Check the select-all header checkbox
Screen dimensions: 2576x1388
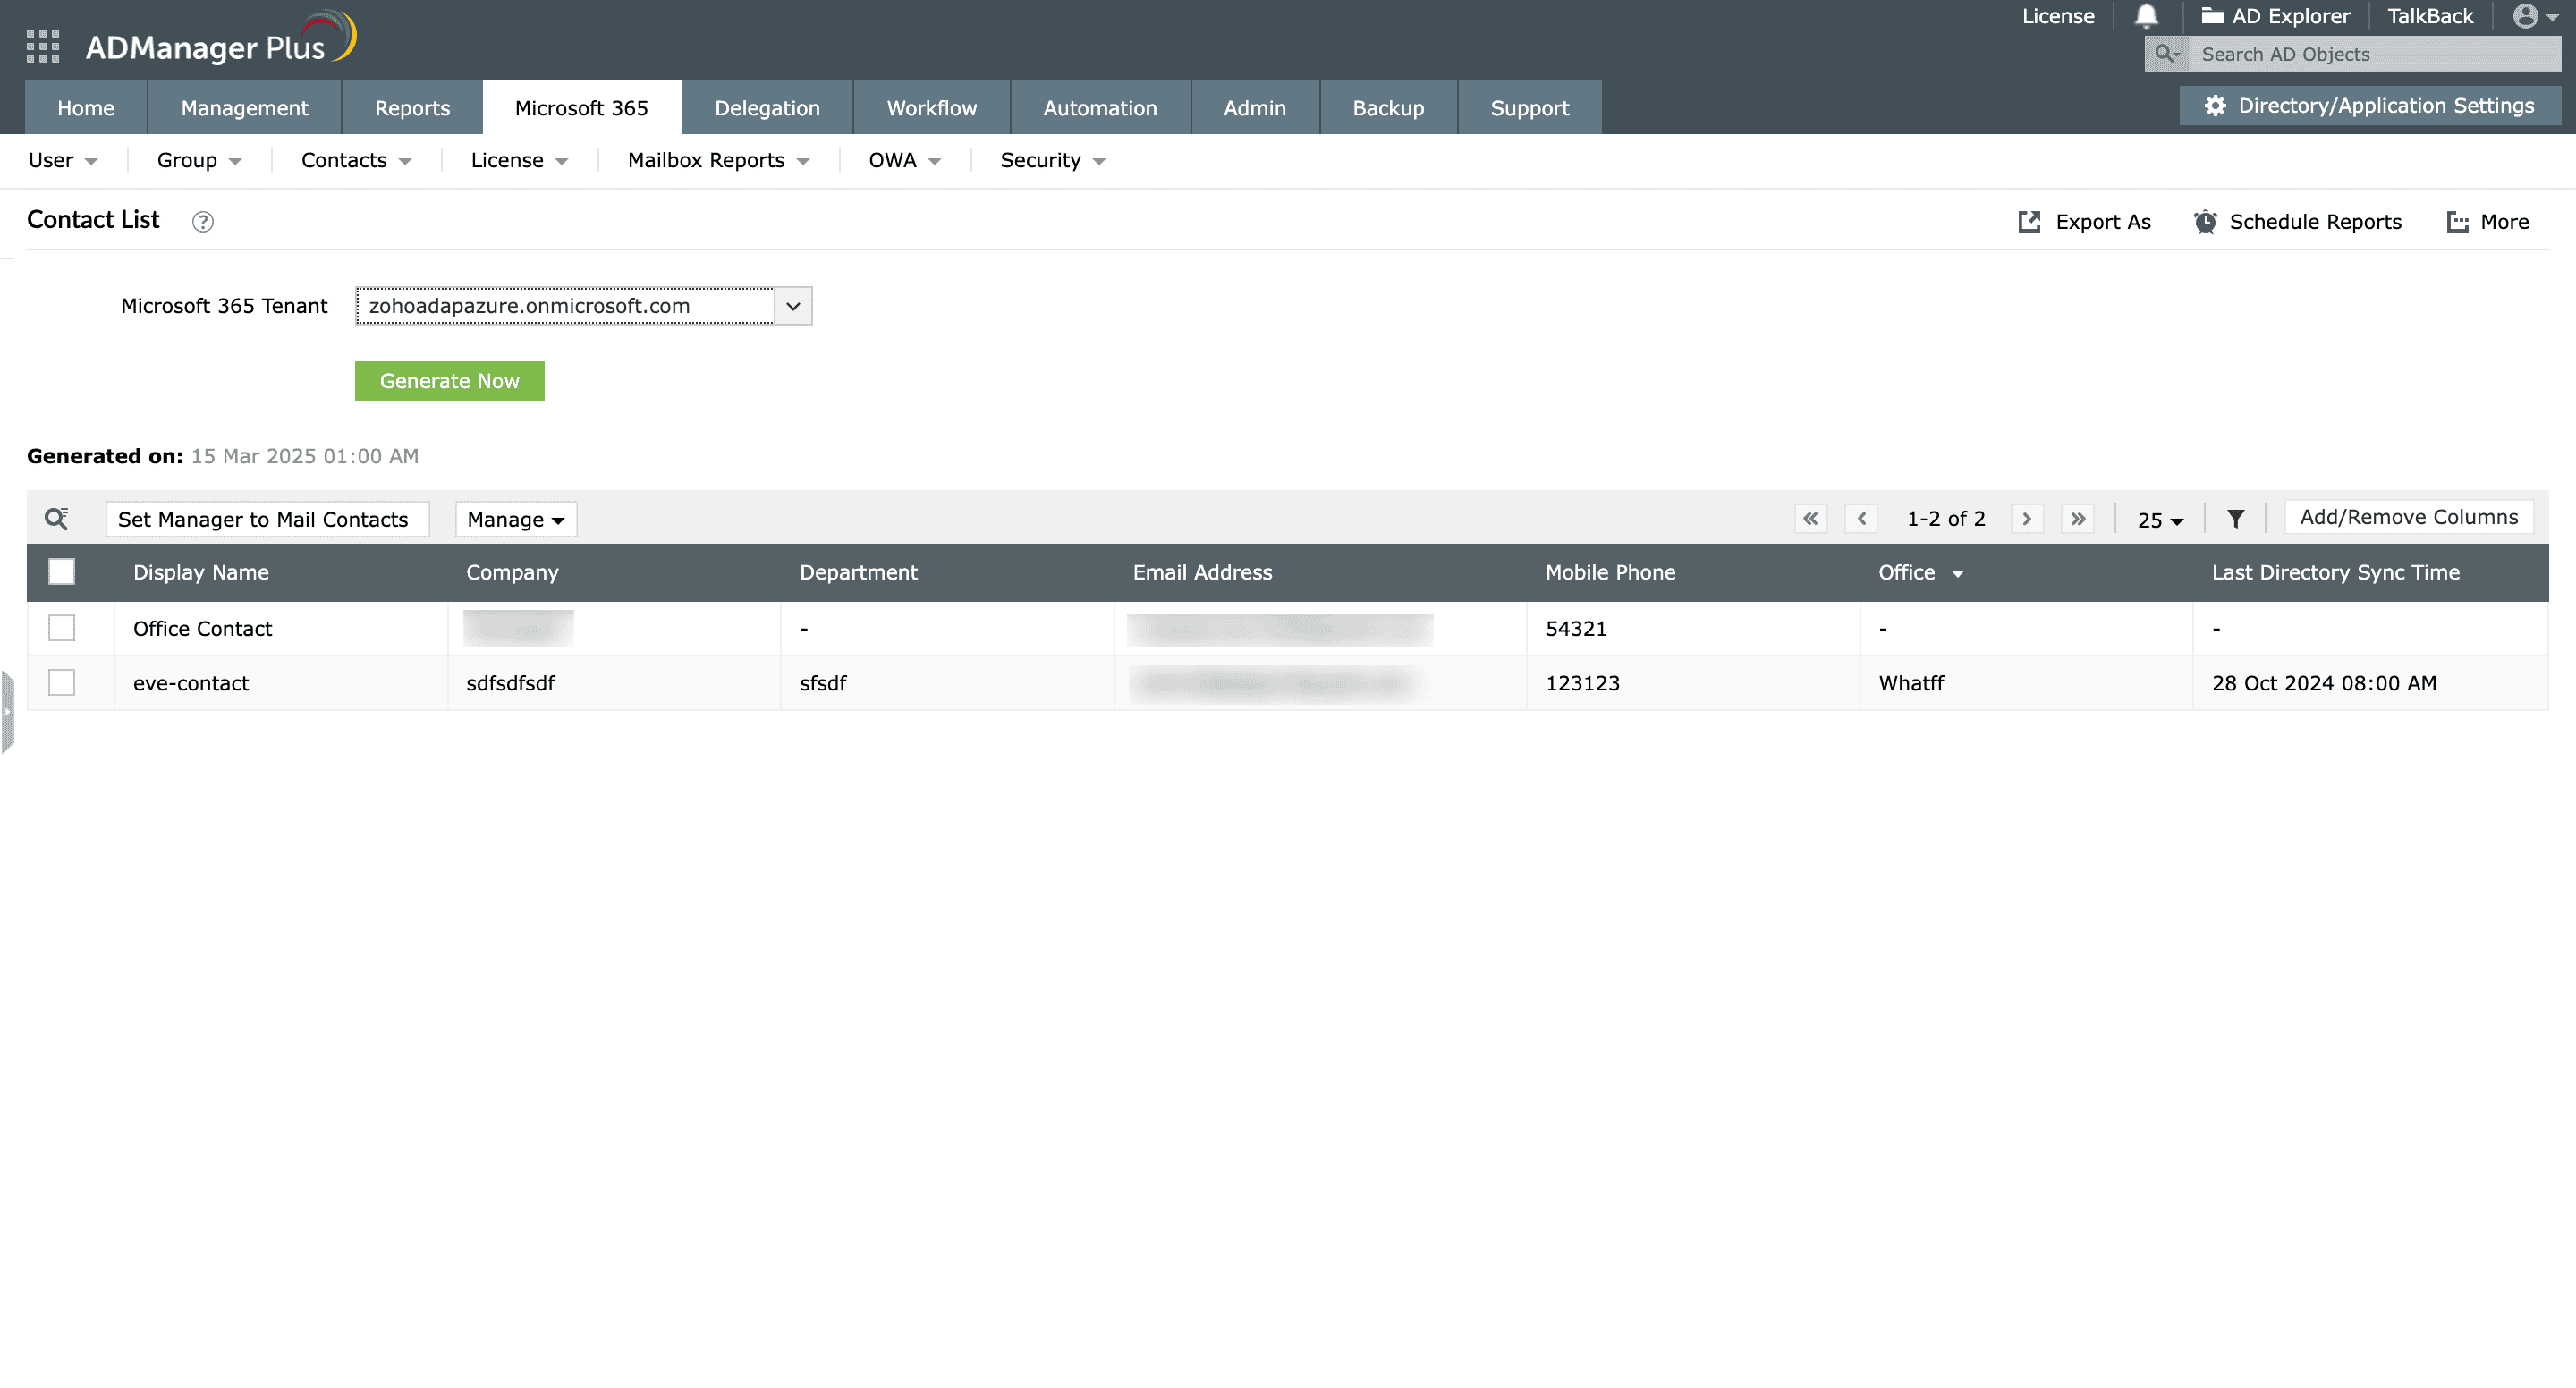pyautogui.click(x=62, y=572)
